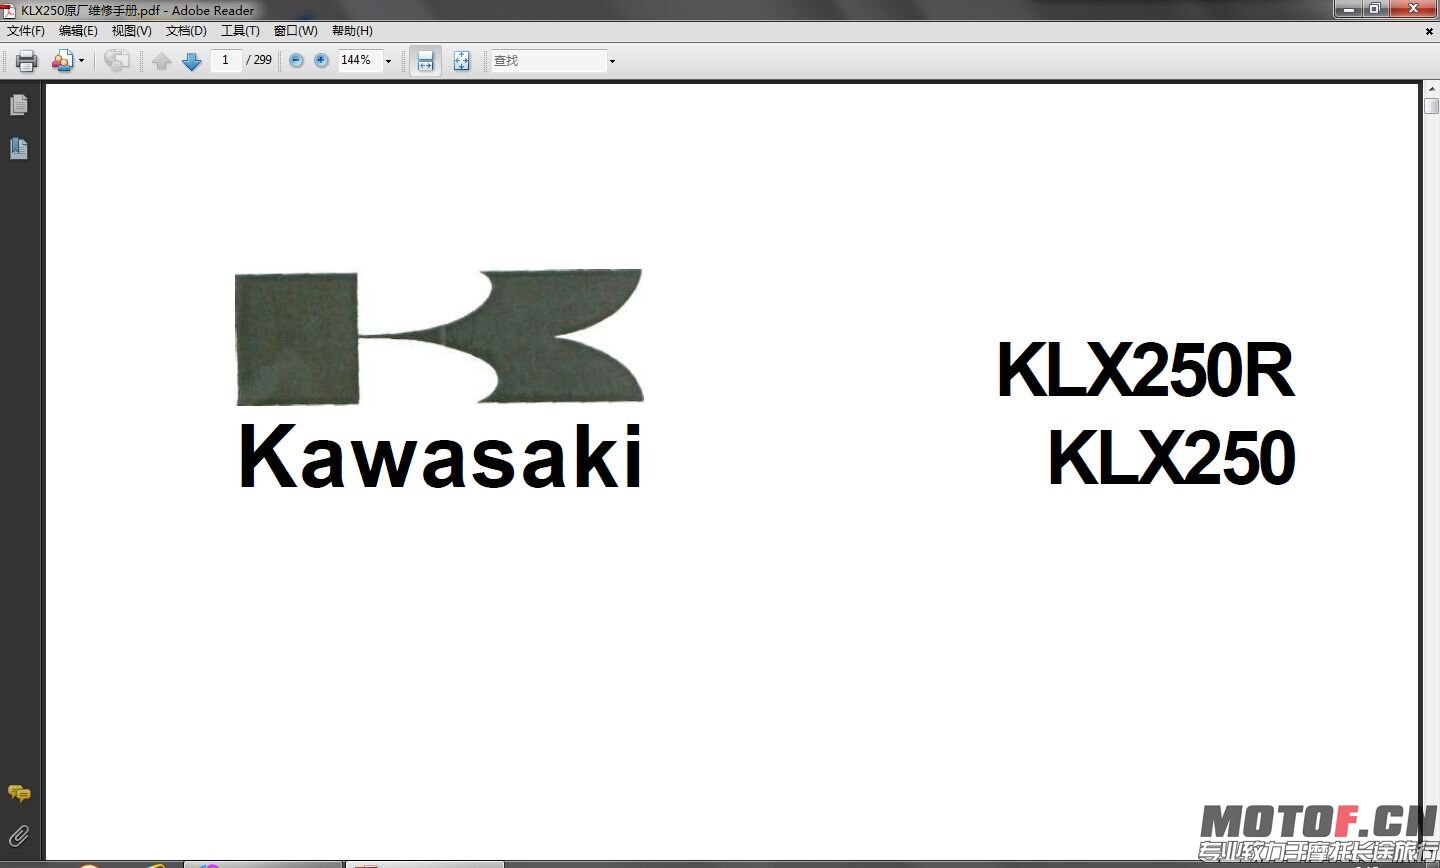Click the vertical scrollbar thumb
Screen dimensions: 1440x868
[x=1431, y=106]
